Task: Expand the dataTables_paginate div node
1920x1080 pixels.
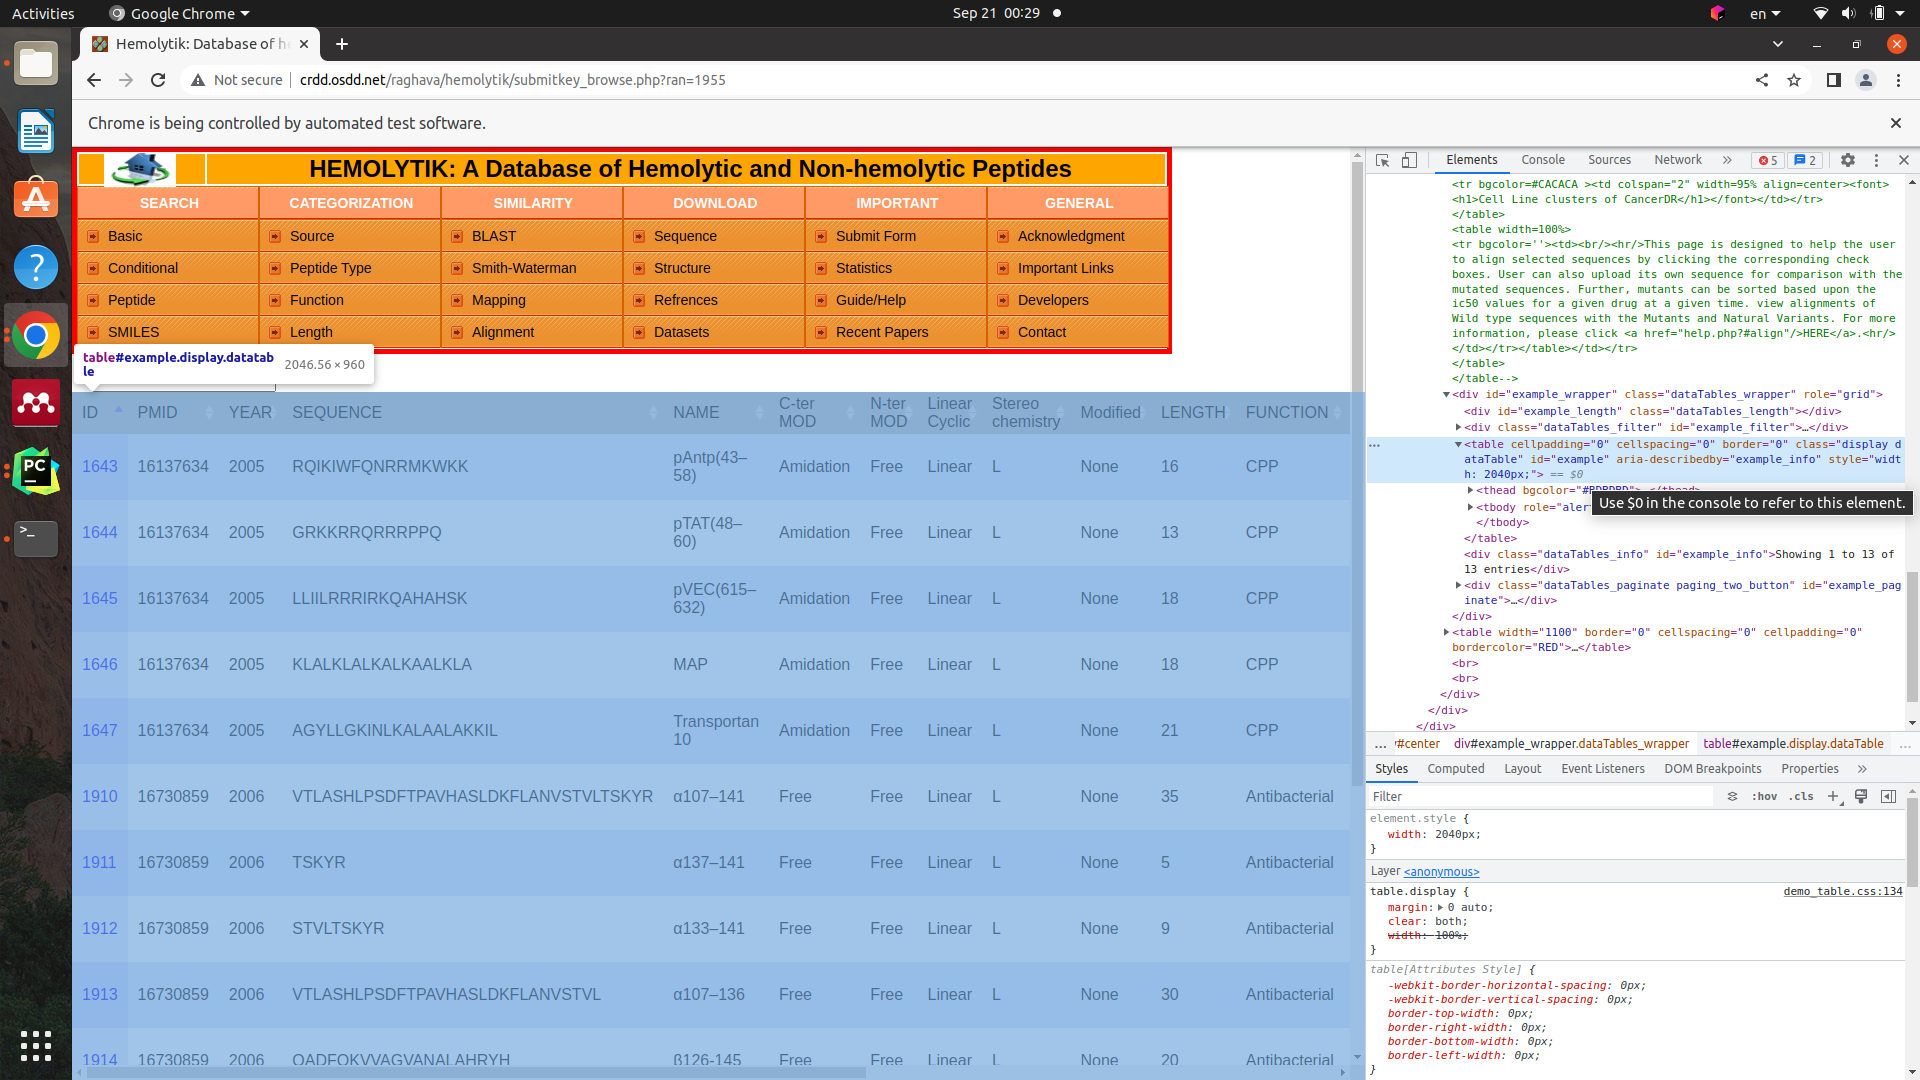Action: tap(1458, 585)
